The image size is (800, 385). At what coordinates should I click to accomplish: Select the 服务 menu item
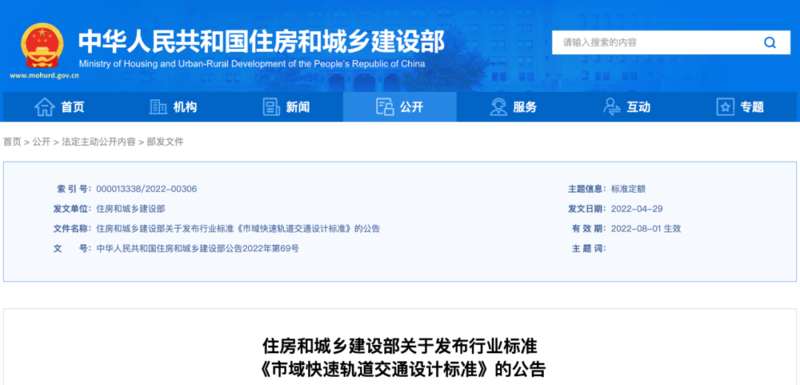point(513,107)
